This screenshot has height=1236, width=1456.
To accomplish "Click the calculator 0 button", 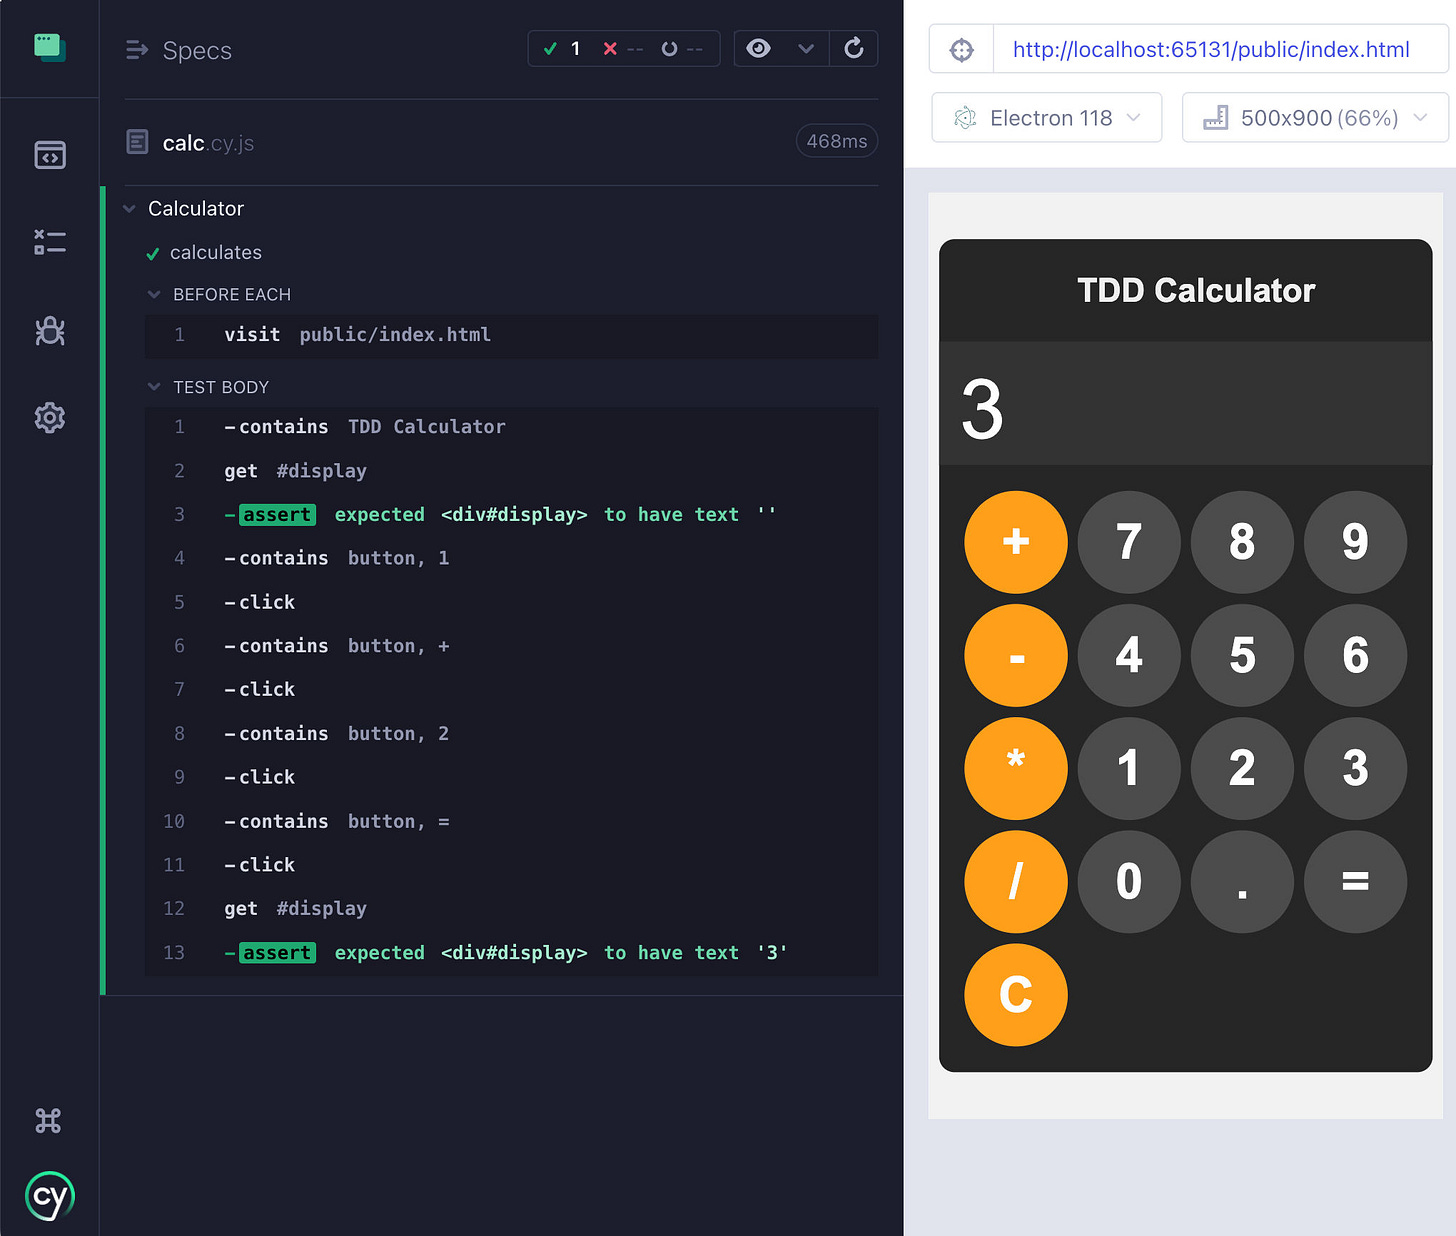I will [1129, 881].
